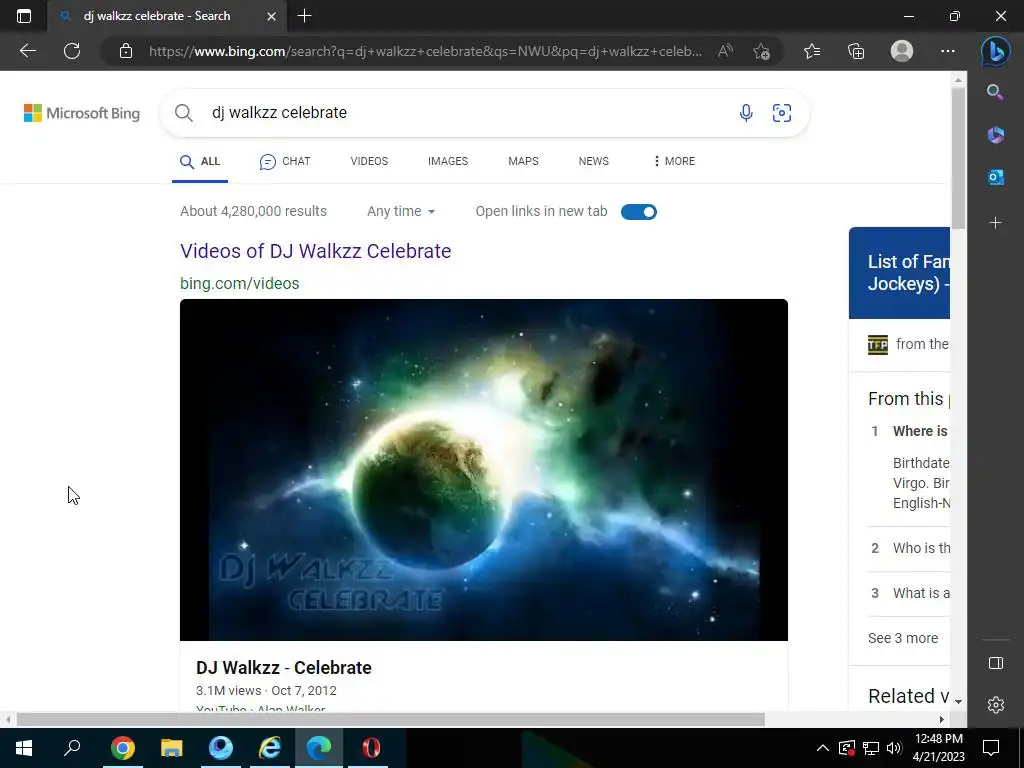Image resolution: width=1024 pixels, height=768 pixels.
Task: Show hidden system tray icons chevron
Action: pos(823,748)
